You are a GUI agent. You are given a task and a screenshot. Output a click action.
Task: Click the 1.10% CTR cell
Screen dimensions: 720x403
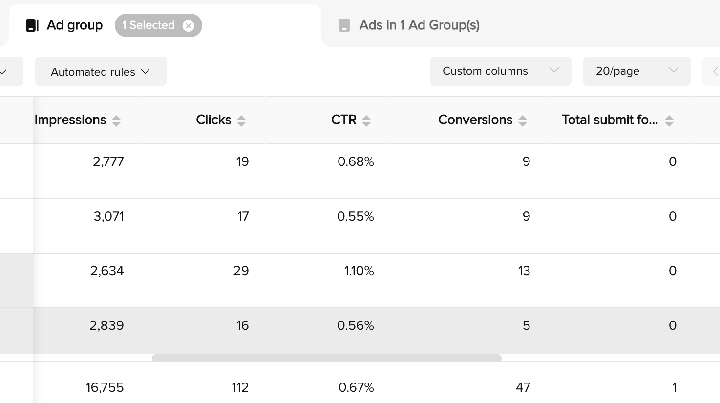coord(357,271)
